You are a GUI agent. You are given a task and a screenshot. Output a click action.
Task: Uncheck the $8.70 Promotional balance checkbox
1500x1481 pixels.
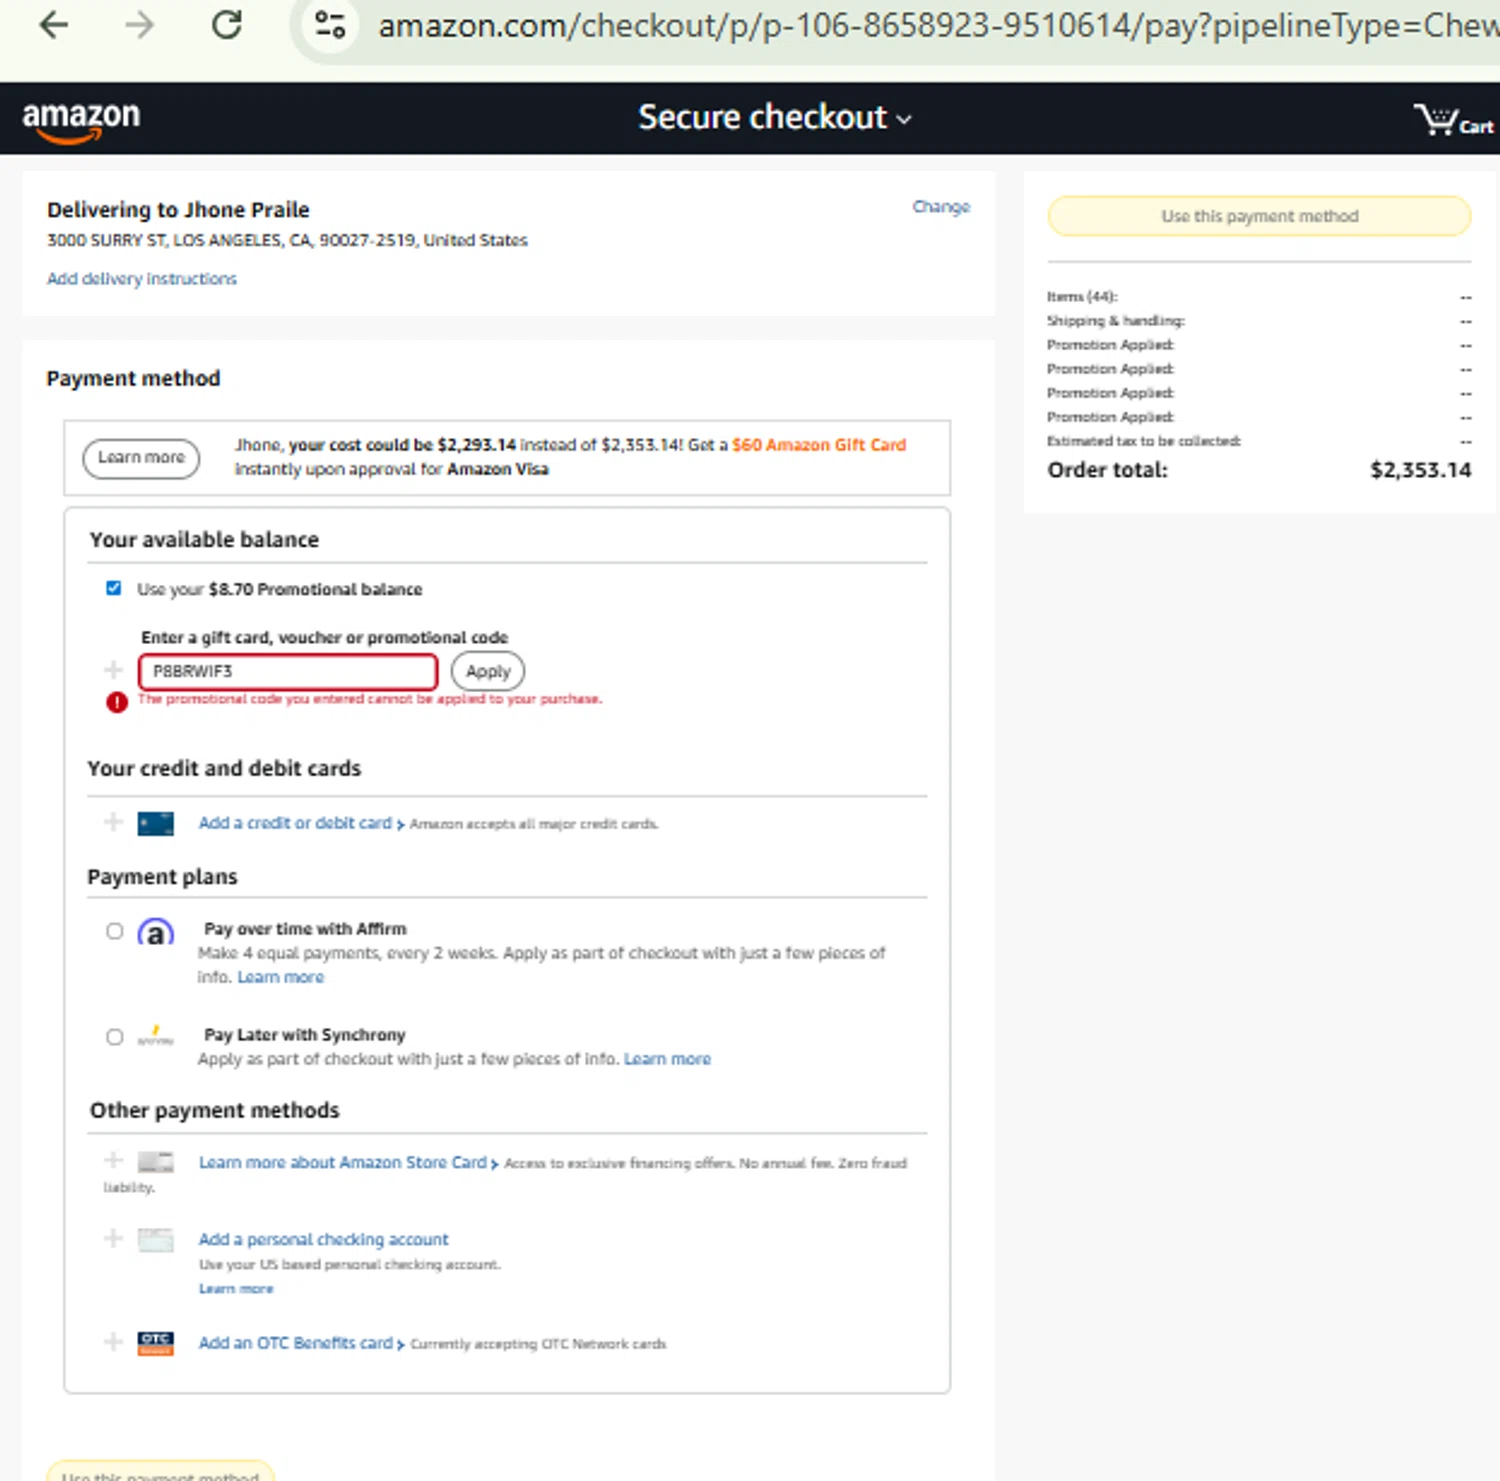[114, 588]
